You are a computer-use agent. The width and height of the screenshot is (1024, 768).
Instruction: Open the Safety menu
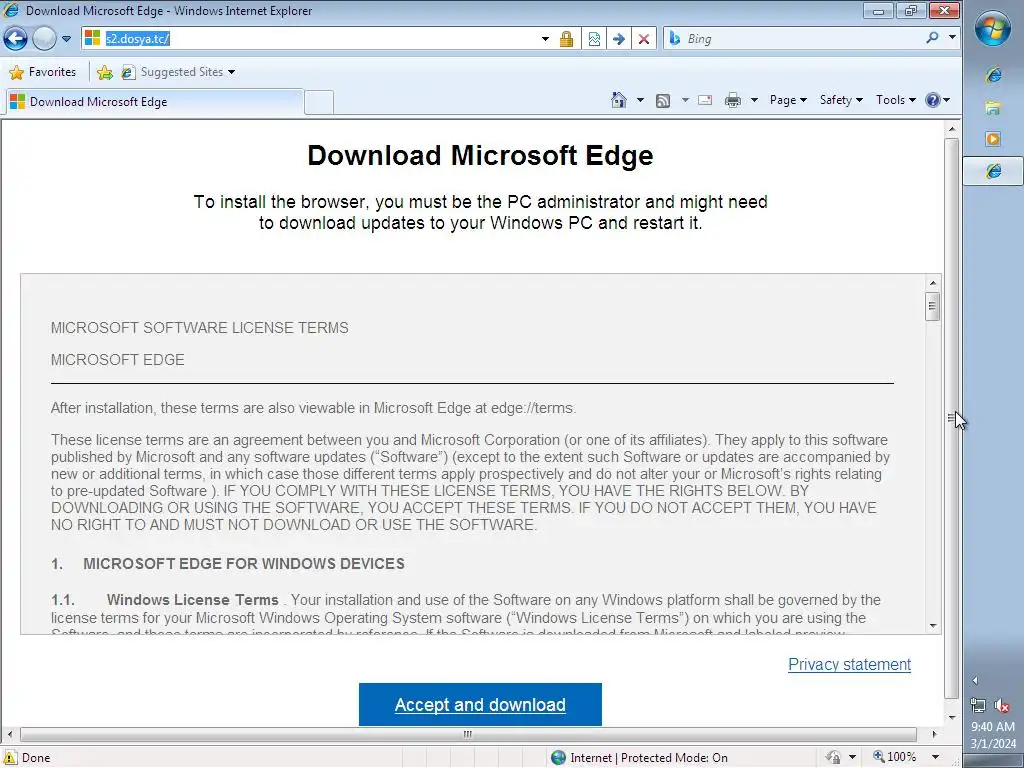point(841,100)
